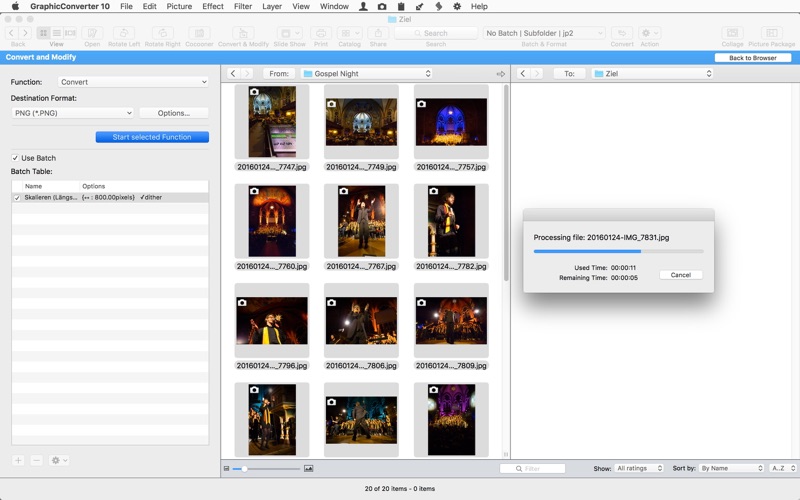Click the Rotate Right toolbar icon
Screen dimensions: 800x500
pos(161,34)
